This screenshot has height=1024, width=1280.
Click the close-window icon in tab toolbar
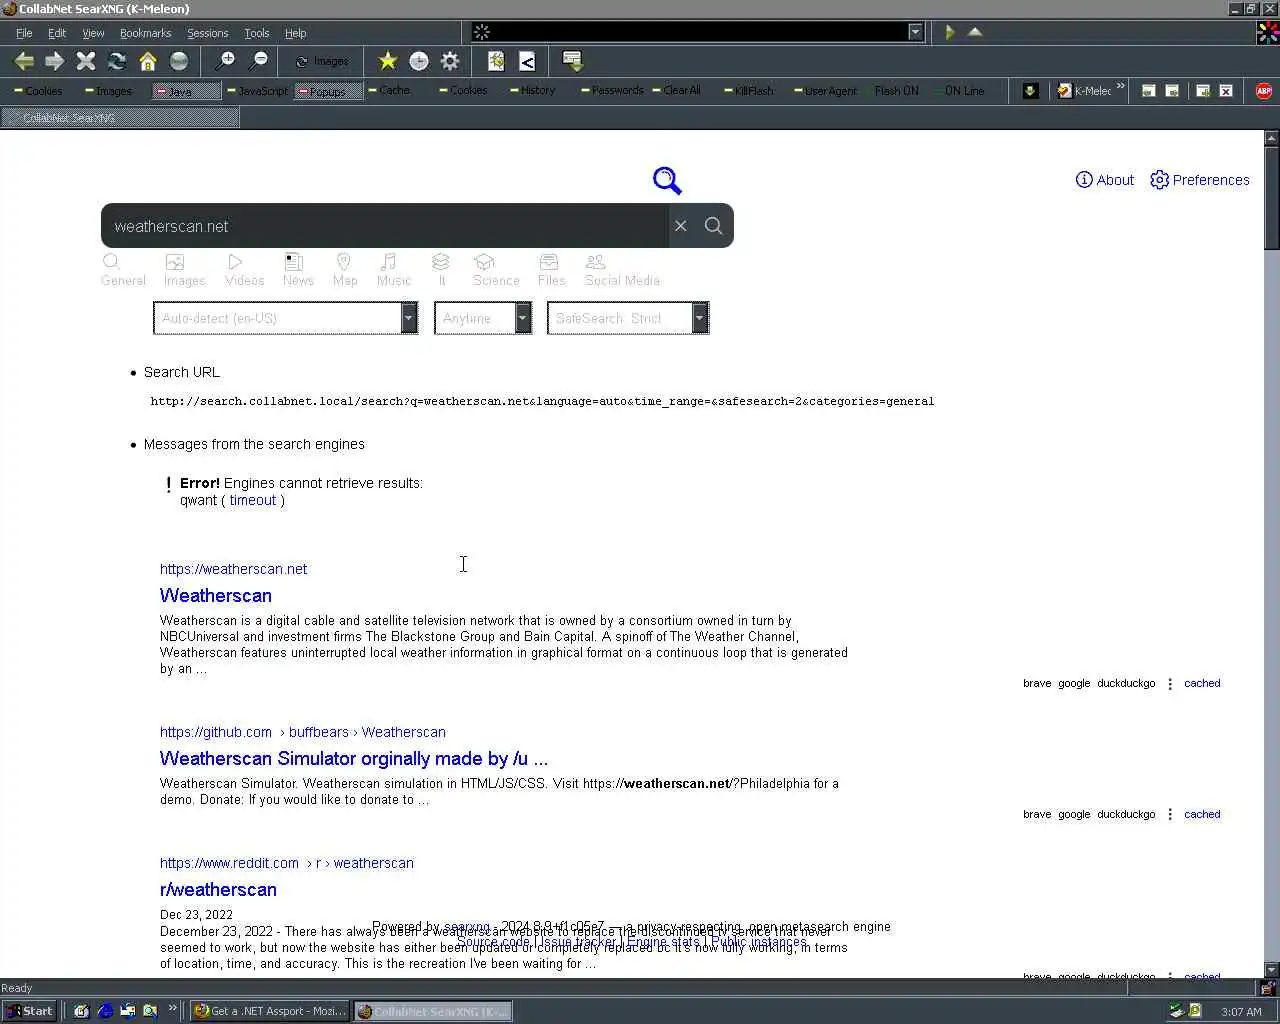tap(1226, 90)
